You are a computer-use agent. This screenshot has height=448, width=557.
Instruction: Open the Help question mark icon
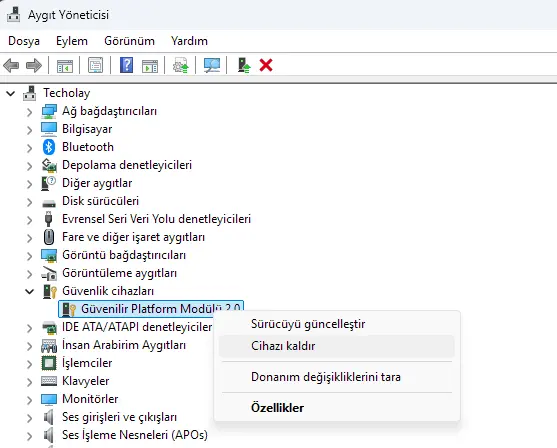click(x=126, y=65)
